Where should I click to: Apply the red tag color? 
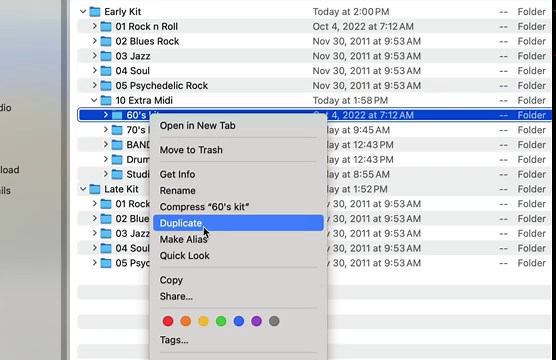click(168, 321)
